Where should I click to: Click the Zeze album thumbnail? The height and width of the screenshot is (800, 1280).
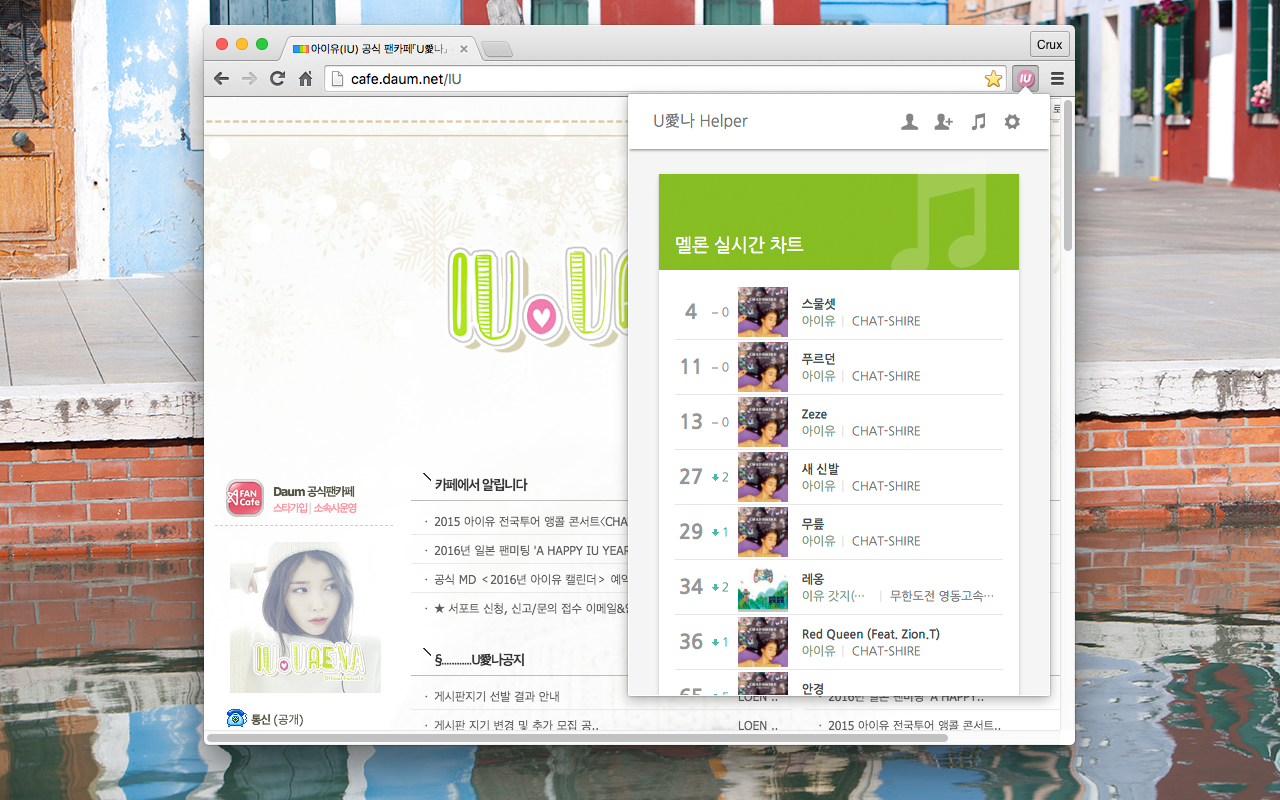pos(763,422)
